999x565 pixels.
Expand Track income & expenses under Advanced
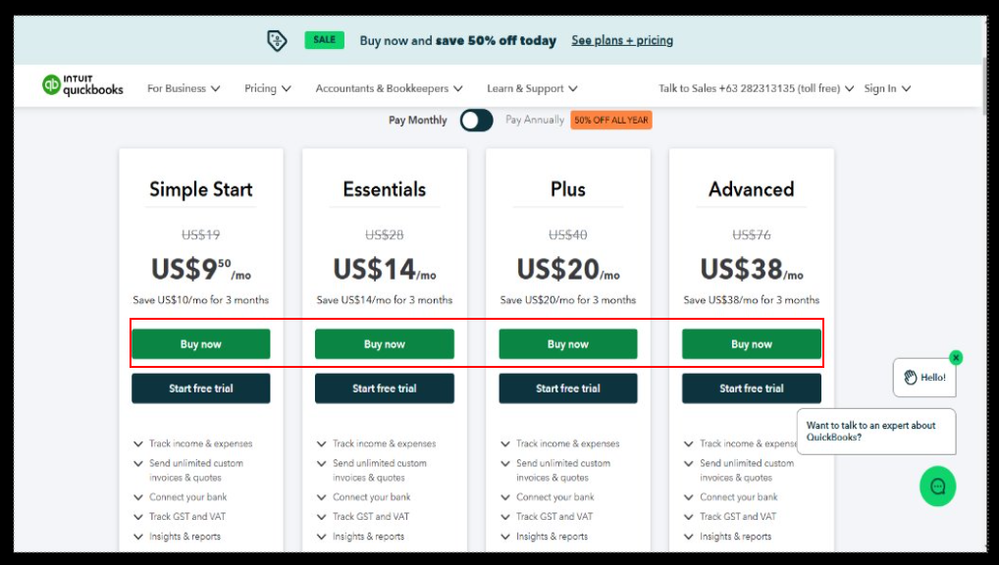740,443
